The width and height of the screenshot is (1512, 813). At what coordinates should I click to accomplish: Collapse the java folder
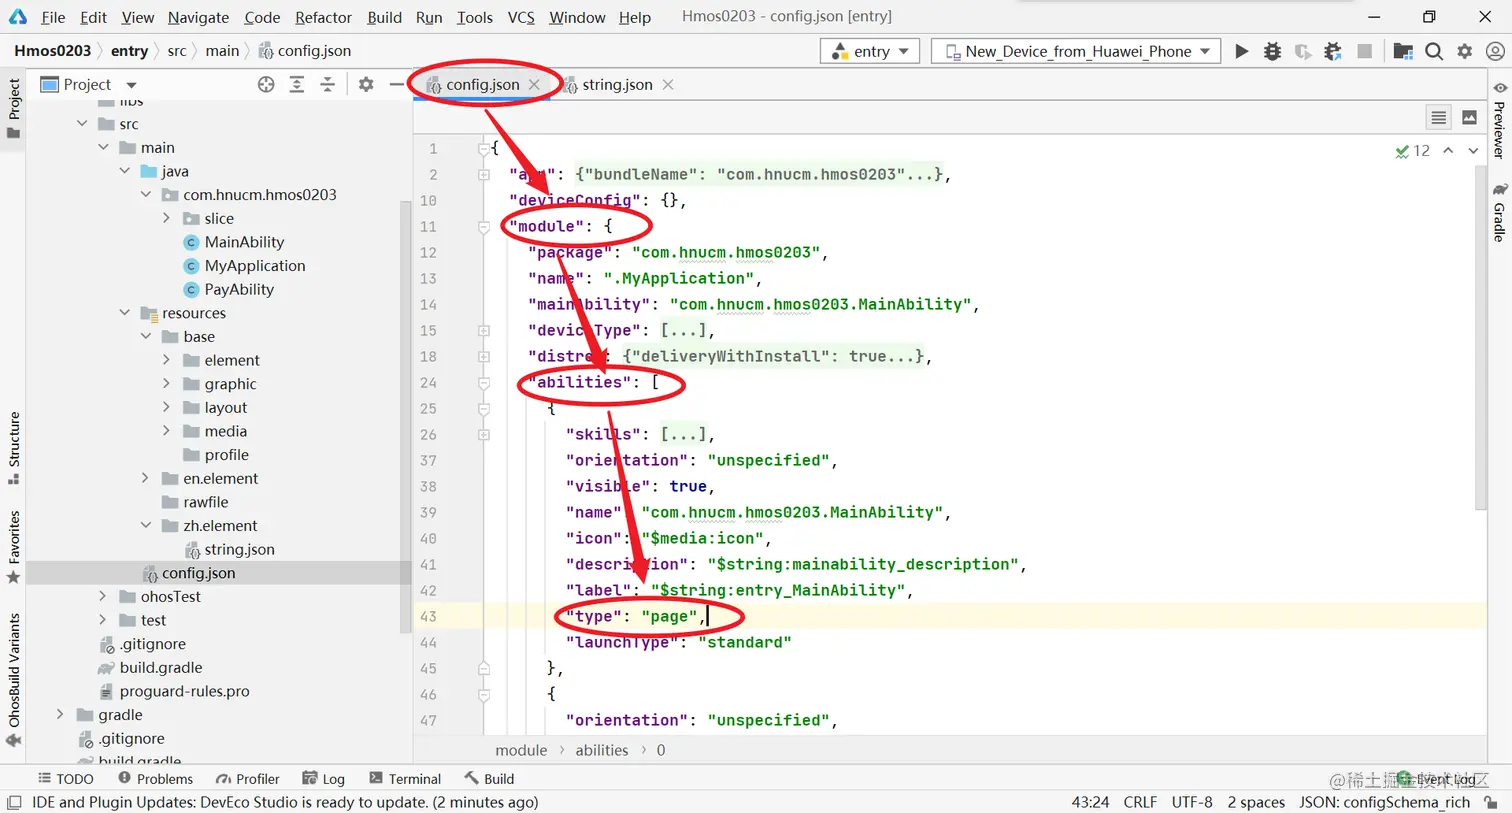click(124, 171)
